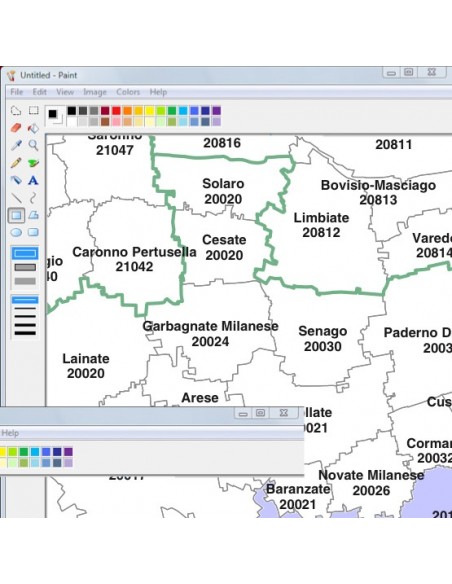
Task: Select the Curve tool
Action: pos(34,198)
